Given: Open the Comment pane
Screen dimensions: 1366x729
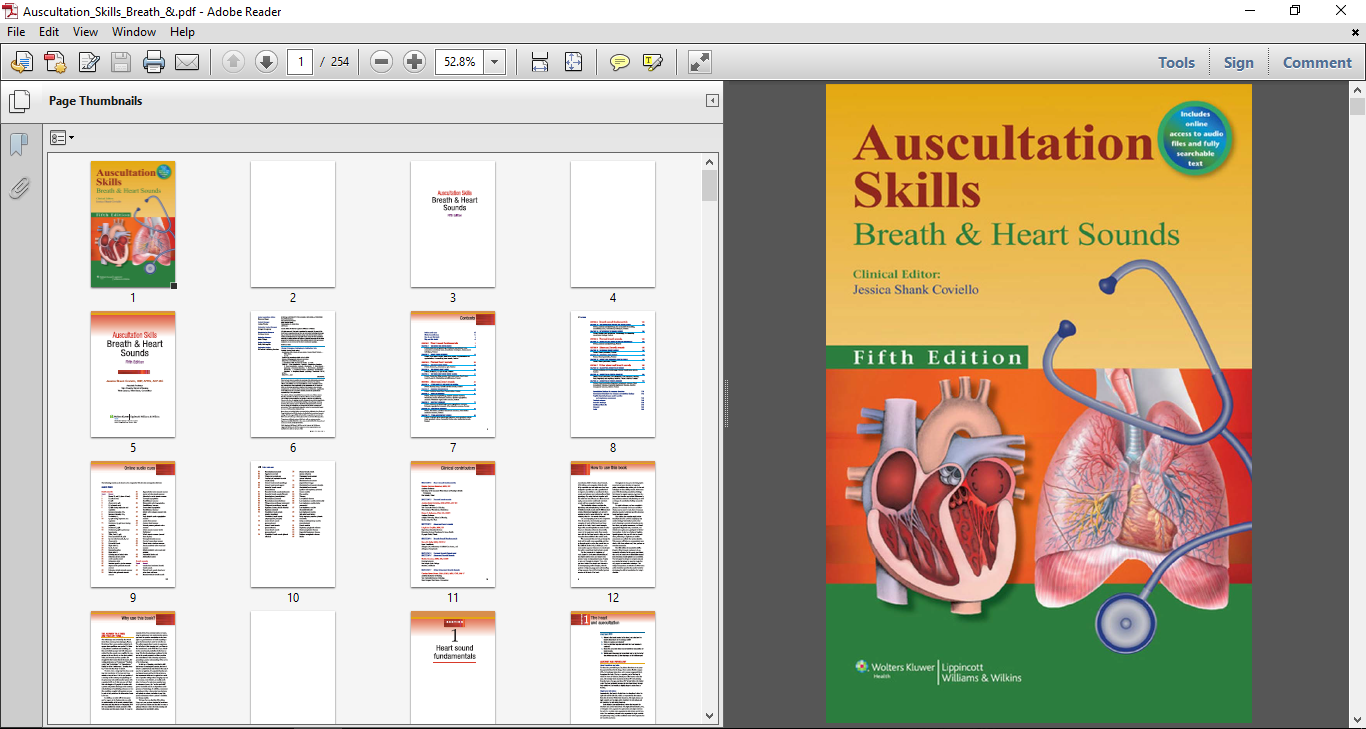Looking at the screenshot, I should (1317, 62).
